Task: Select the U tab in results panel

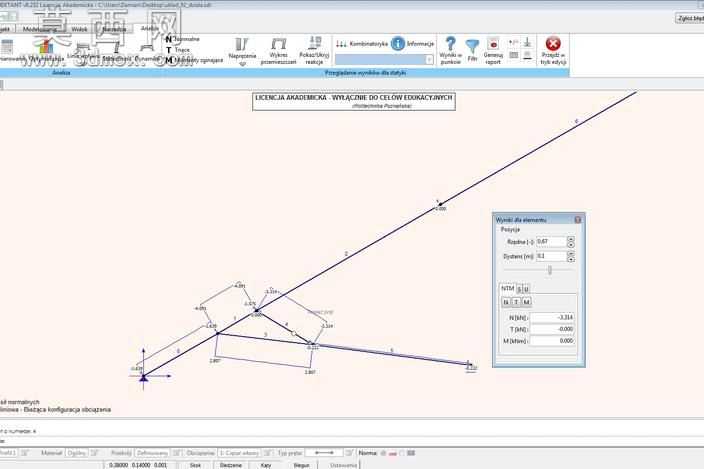Action: point(526,289)
